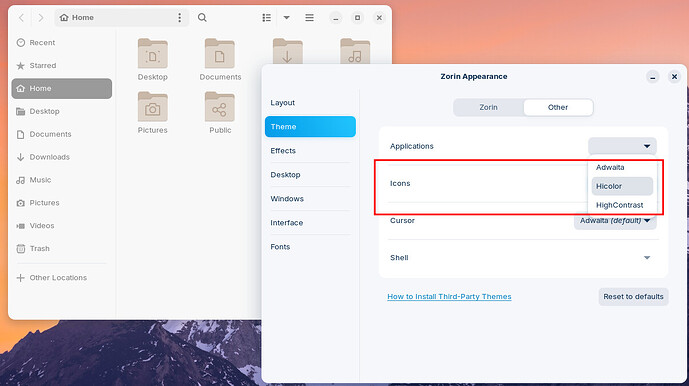Switch to the Zorin tab
This screenshot has height=386, width=689.
click(488, 107)
